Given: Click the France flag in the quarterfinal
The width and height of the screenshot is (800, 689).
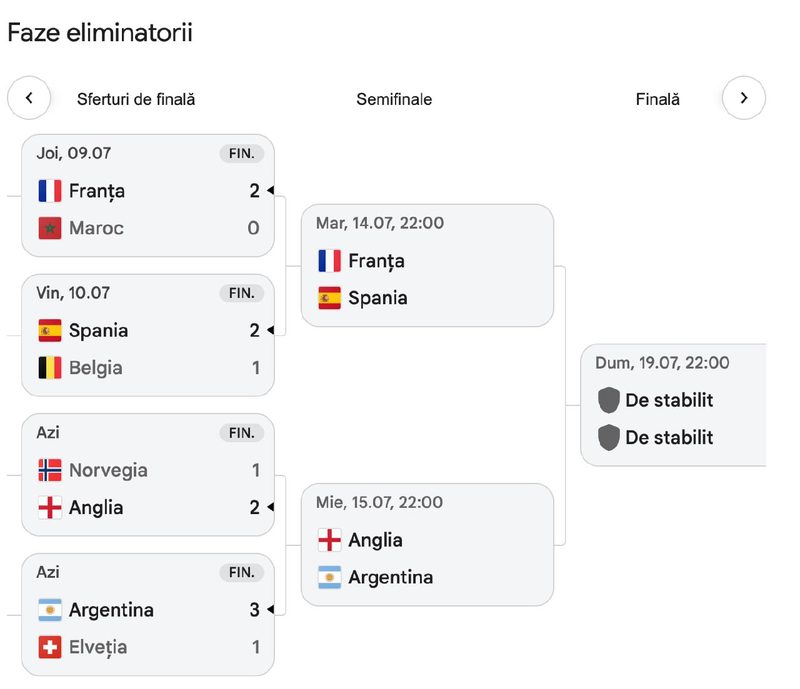Looking at the screenshot, I should click(x=50, y=191).
